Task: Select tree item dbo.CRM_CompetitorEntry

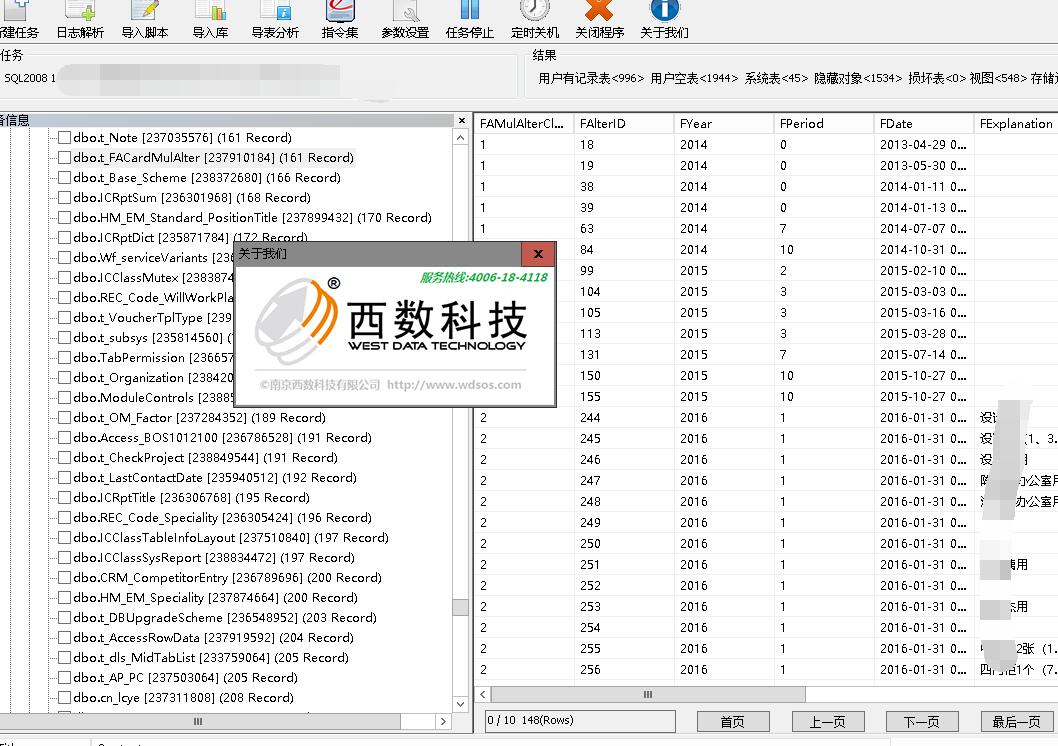Action: 227,577
